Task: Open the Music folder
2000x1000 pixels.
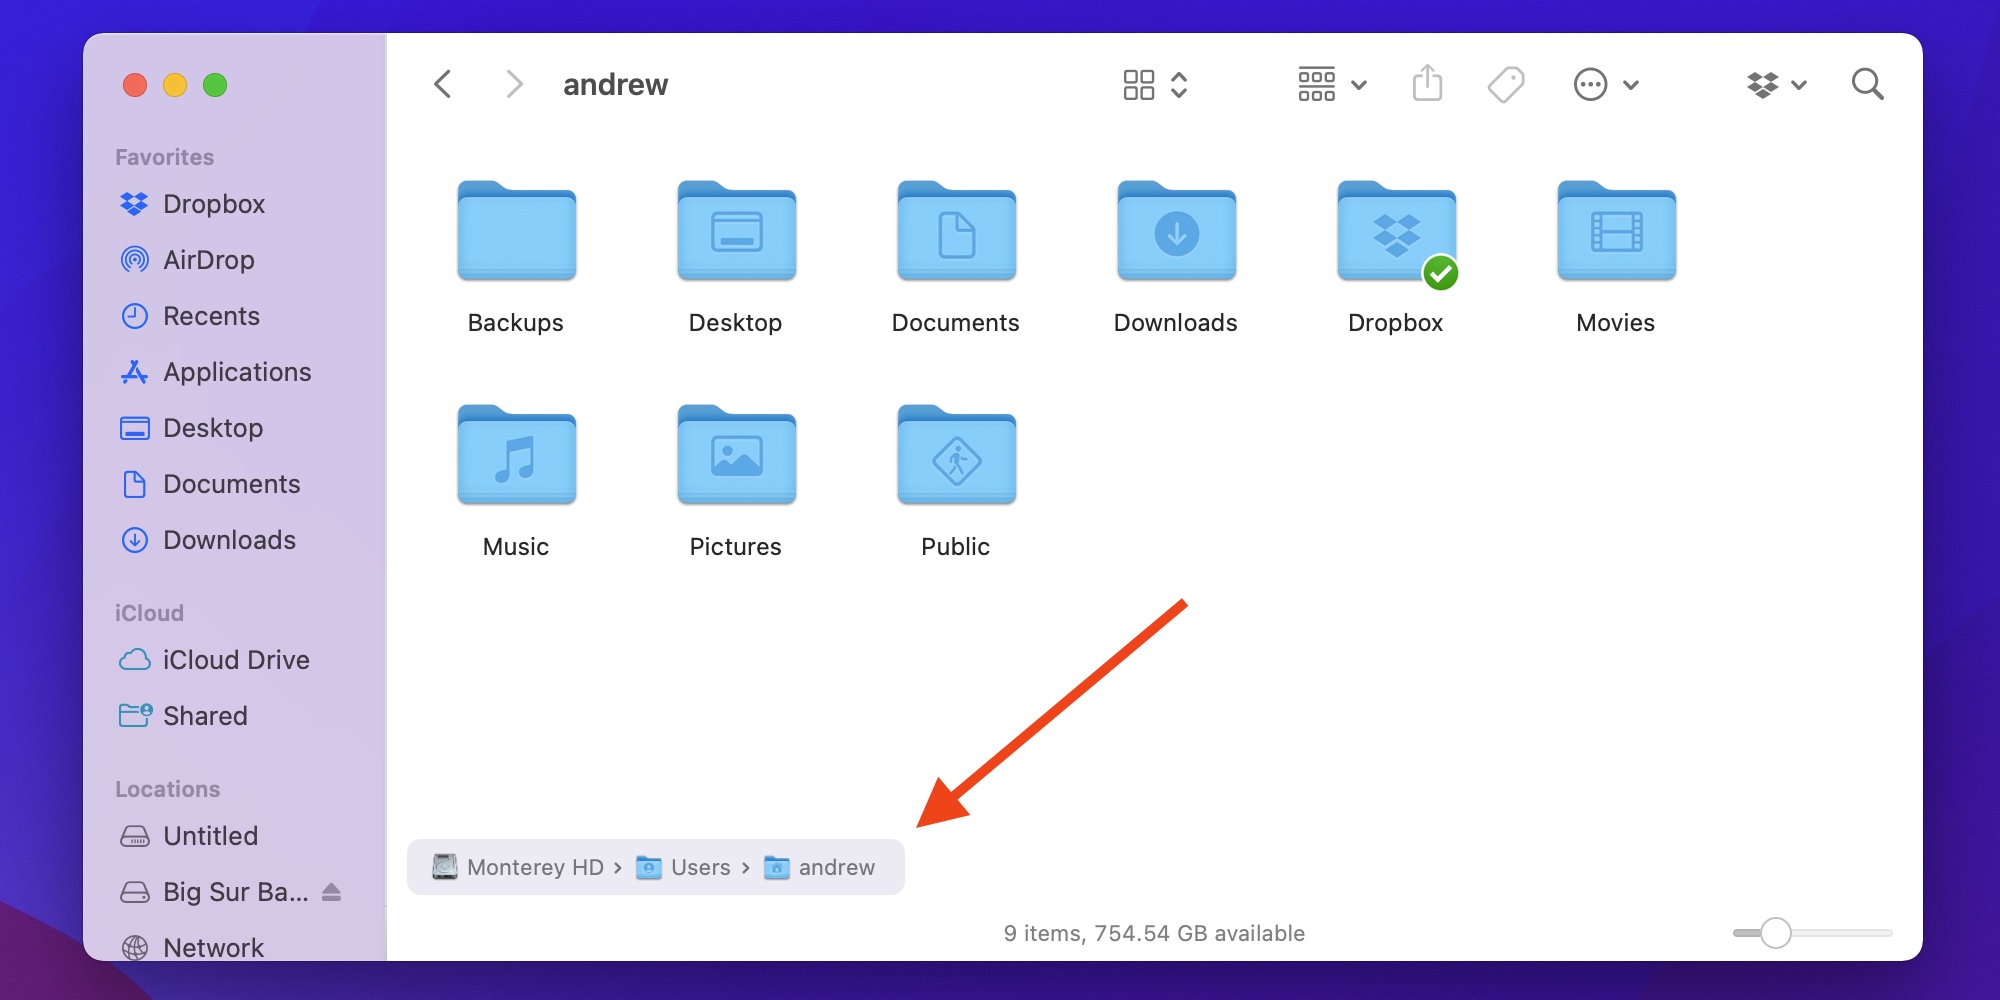Action: [516, 459]
